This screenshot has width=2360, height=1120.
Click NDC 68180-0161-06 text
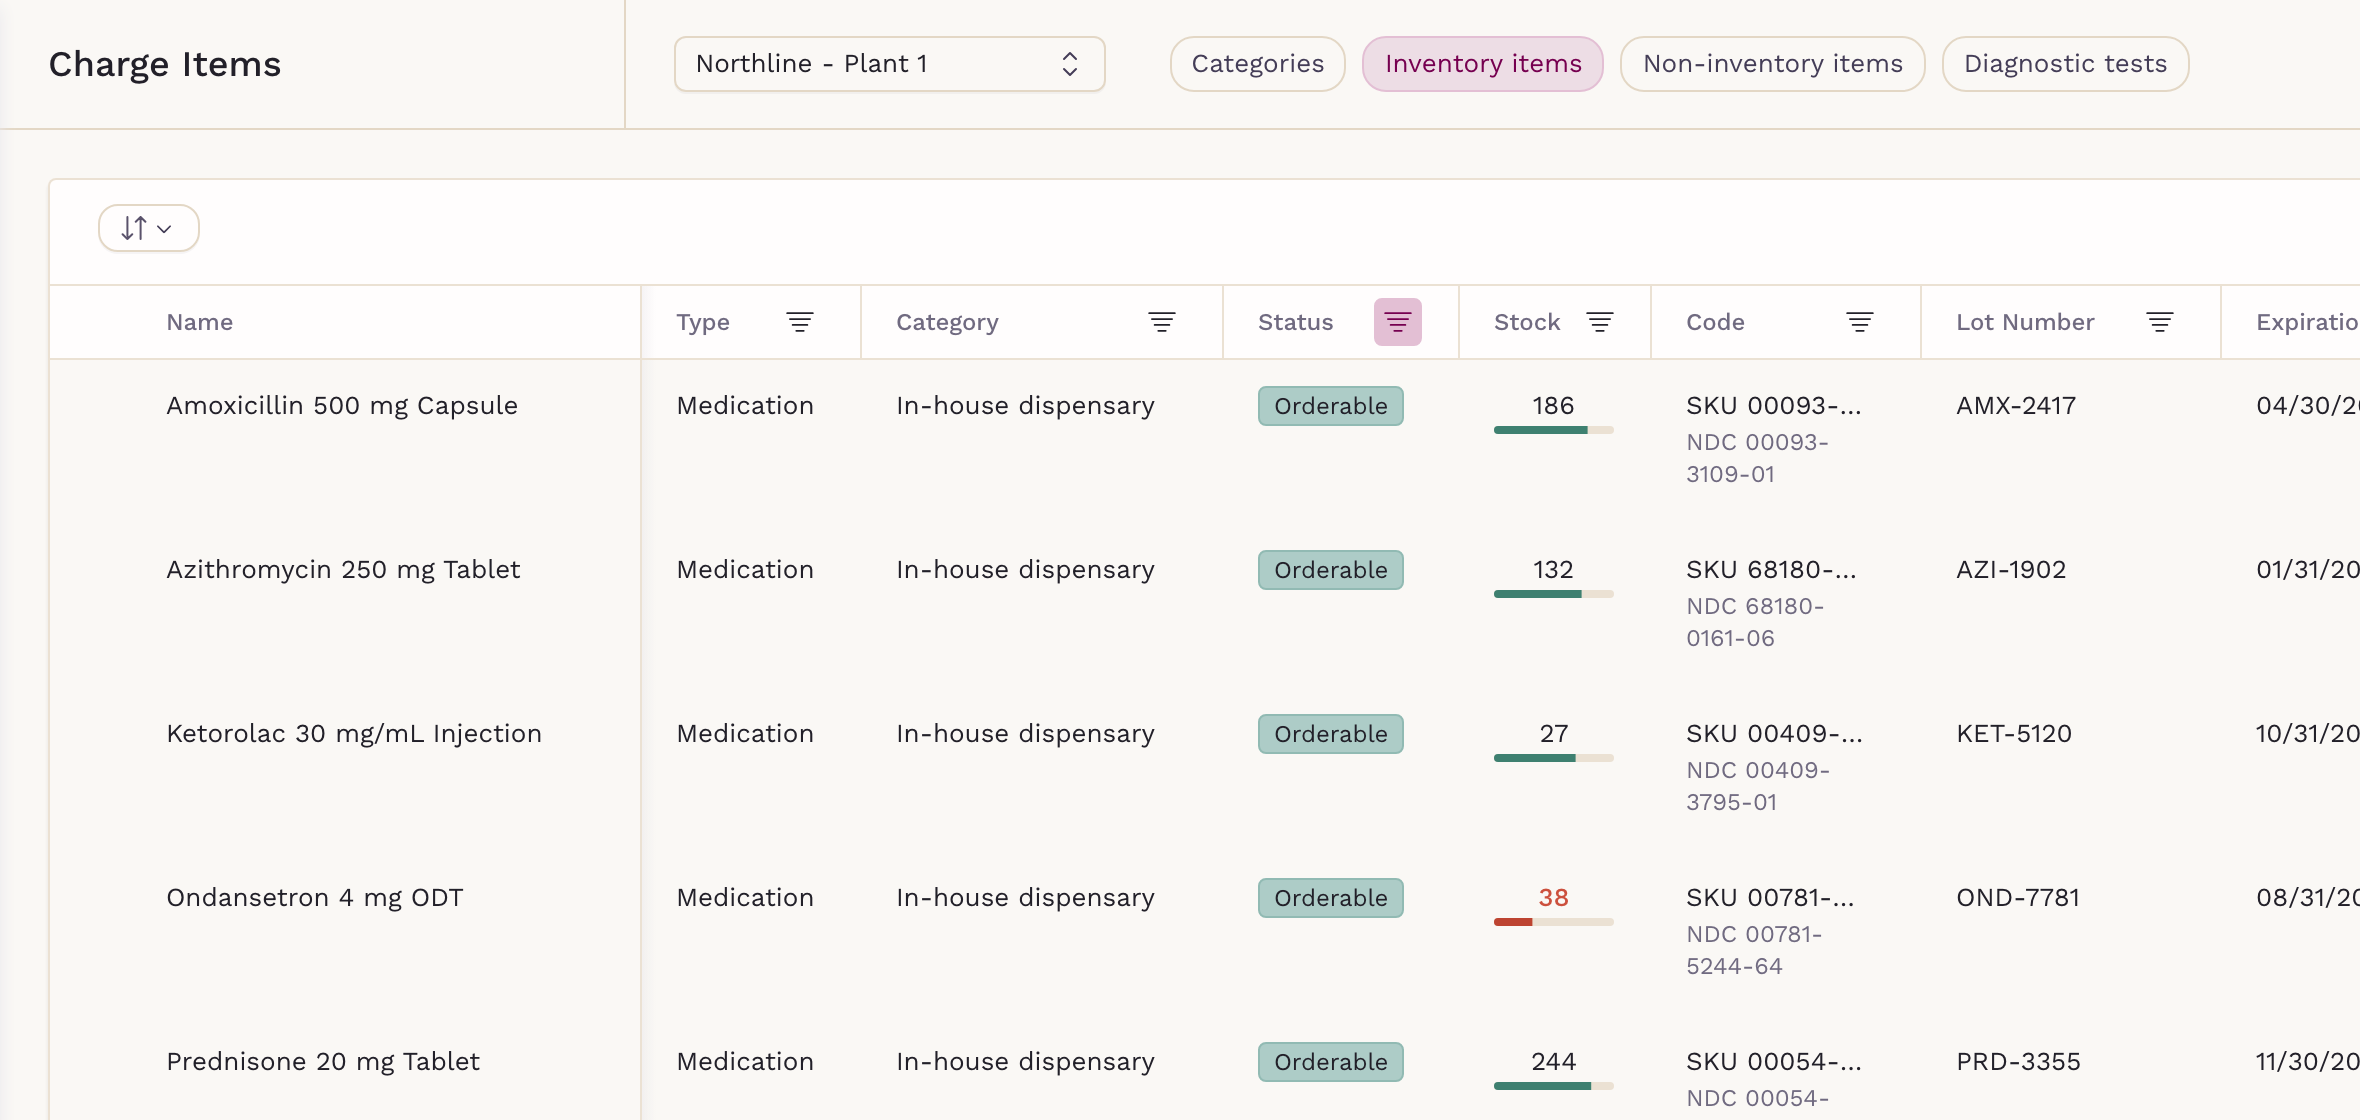(1755, 622)
